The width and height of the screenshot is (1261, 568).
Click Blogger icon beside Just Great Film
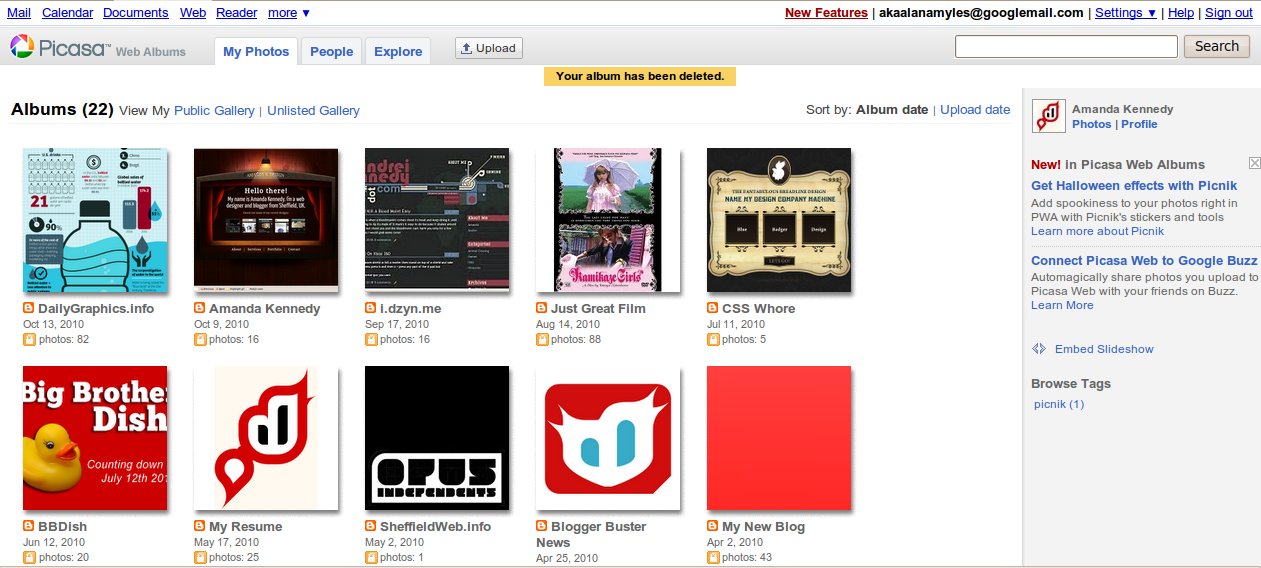tap(542, 308)
